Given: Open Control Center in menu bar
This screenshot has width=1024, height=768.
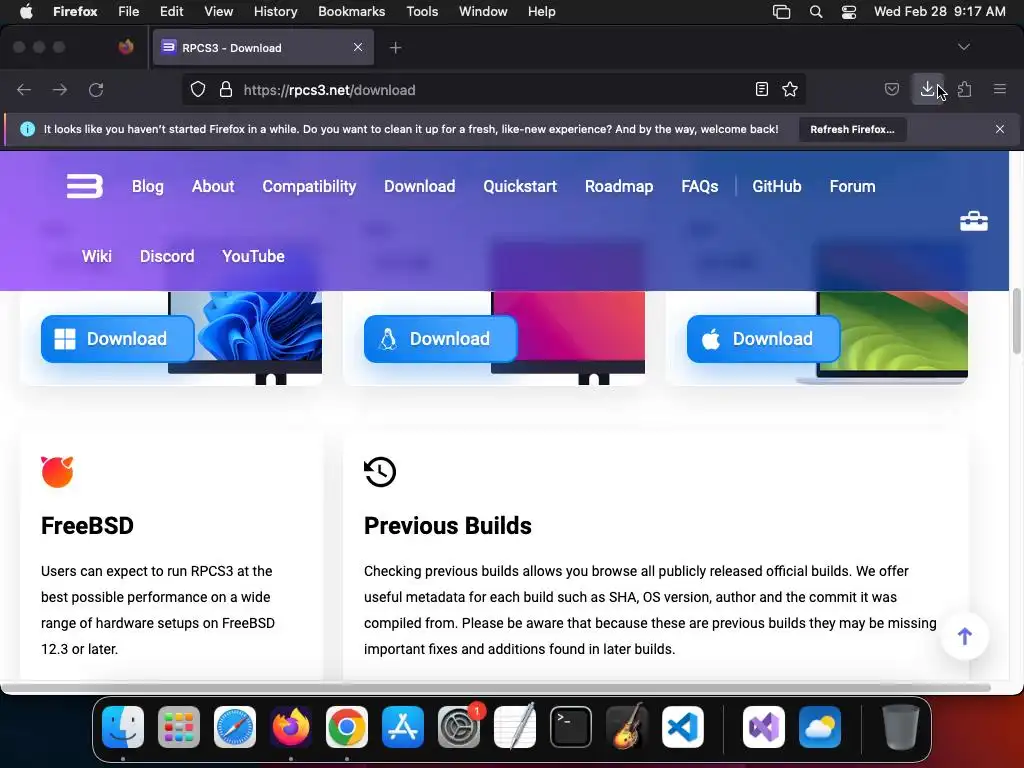Looking at the screenshot, I should [848, 12].
